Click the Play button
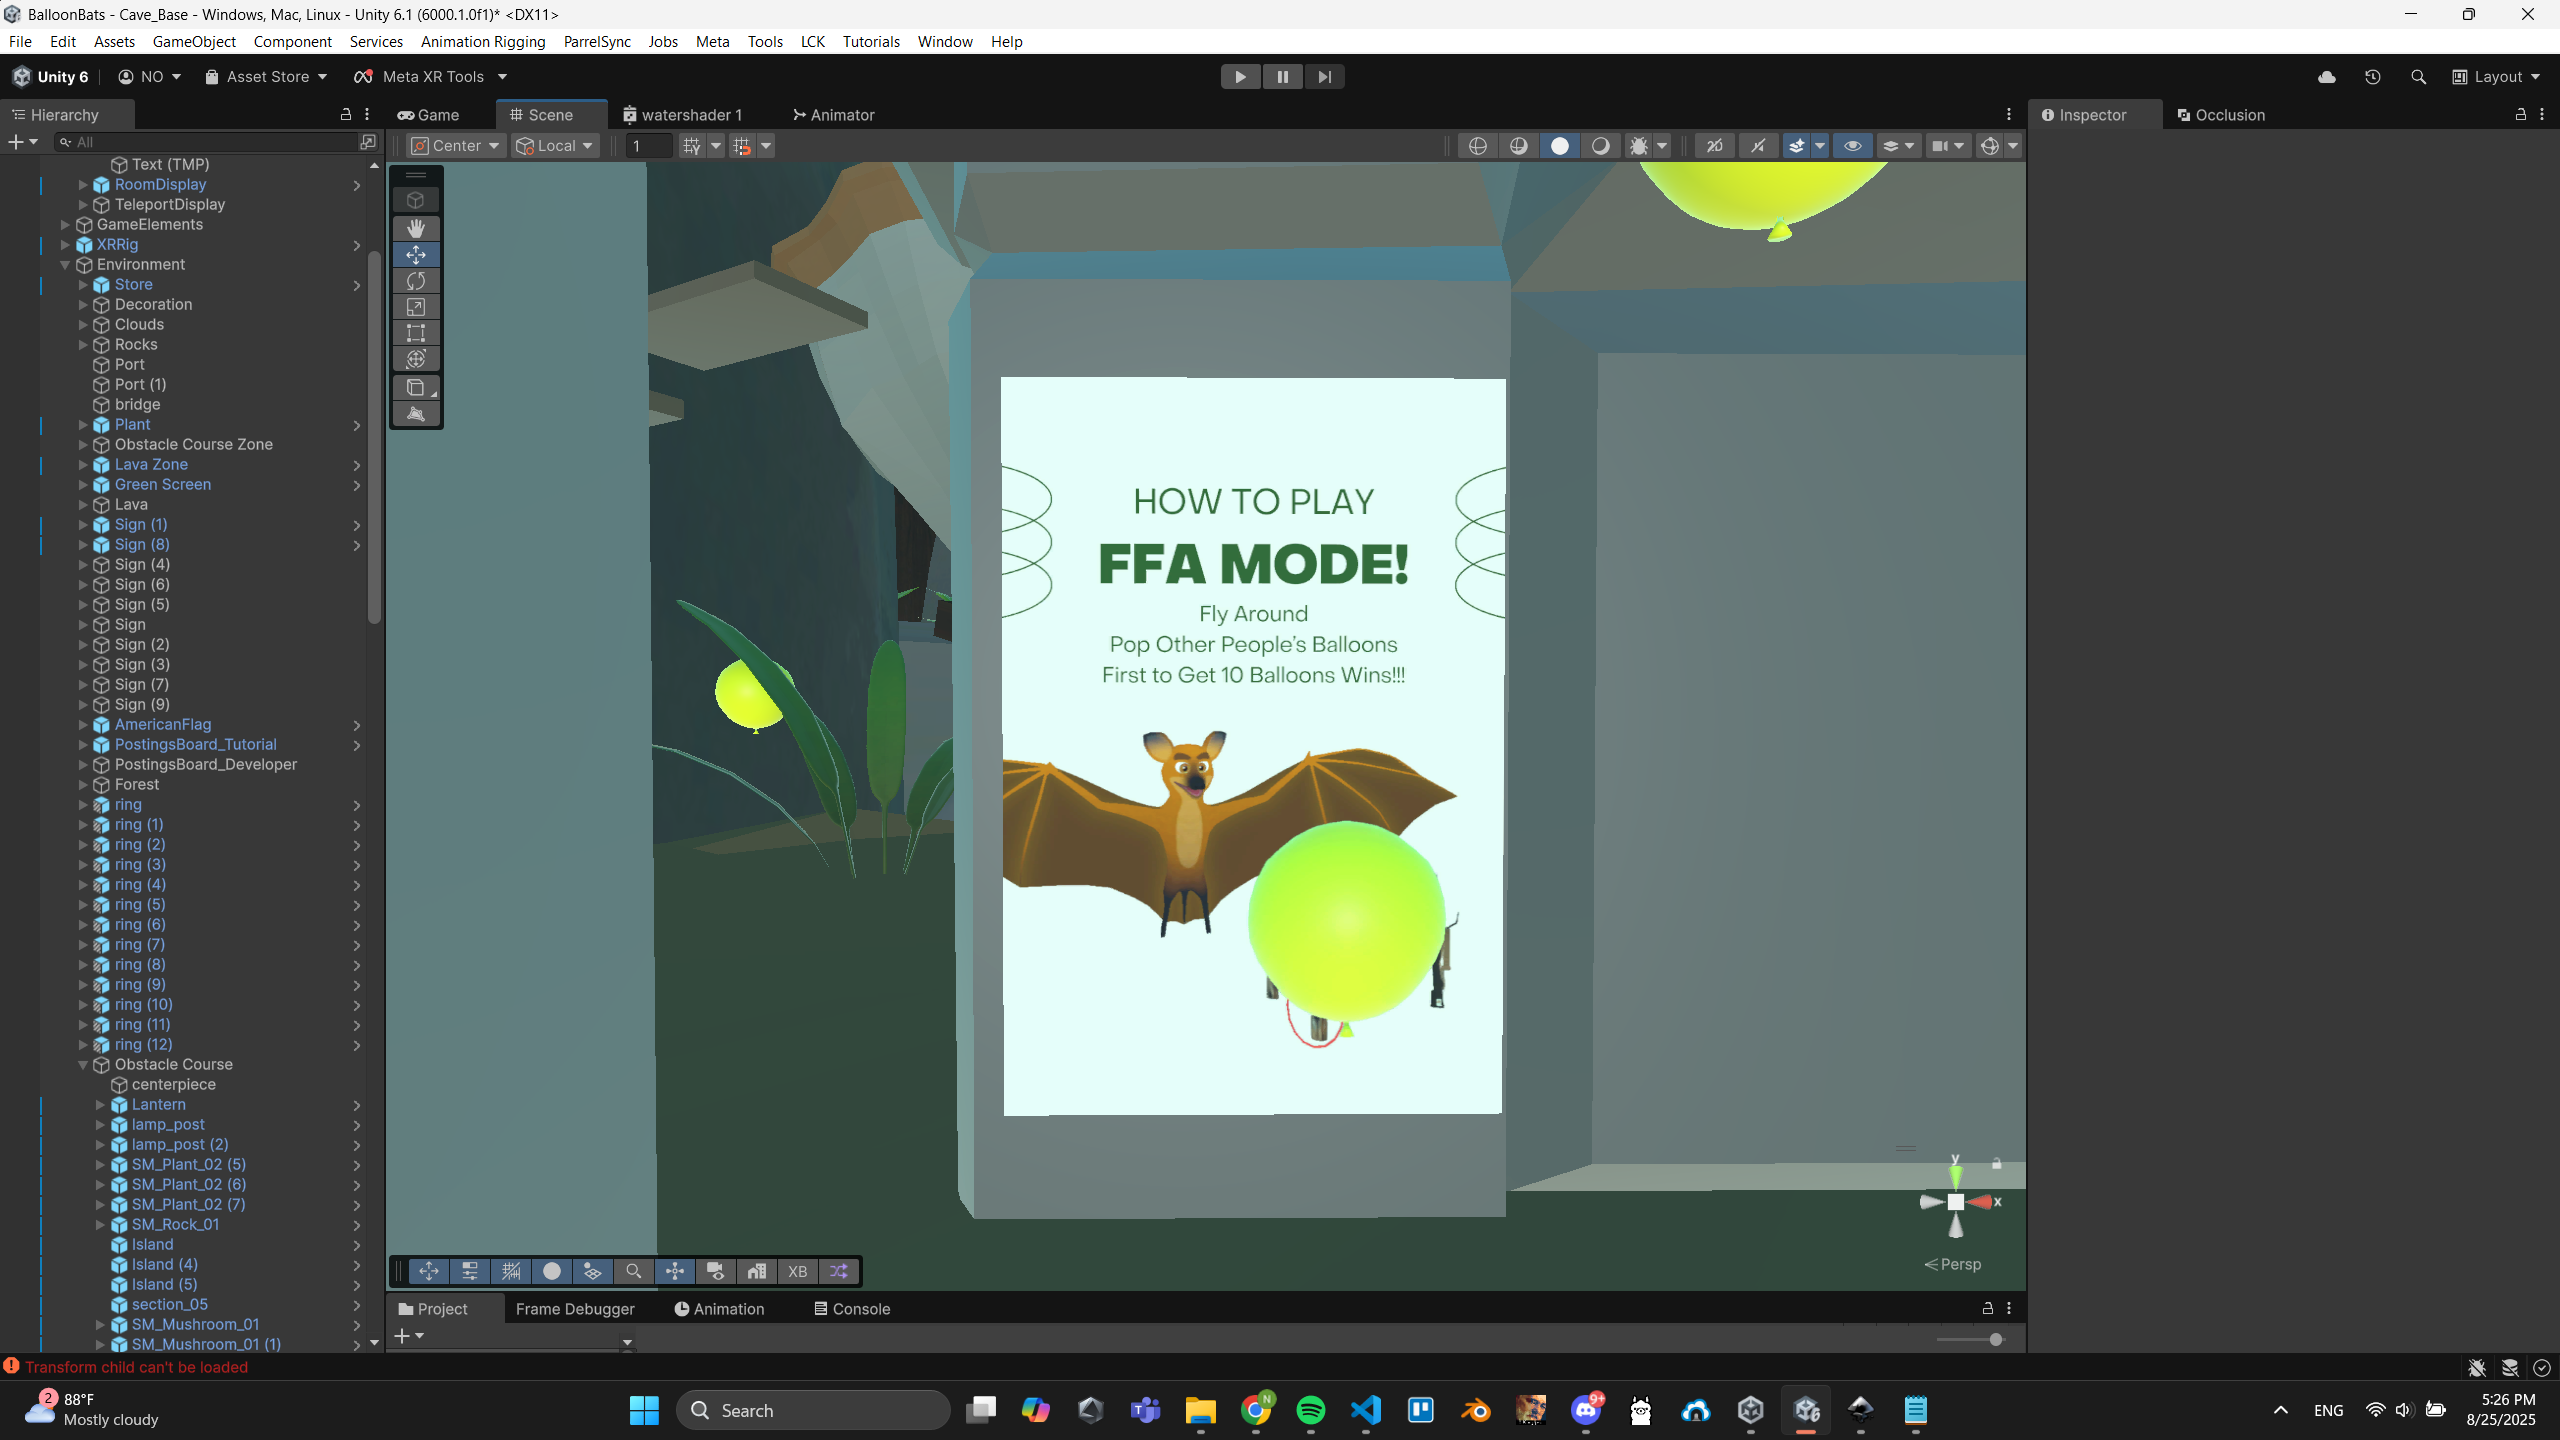Viewport: 2560px width, 1440px height. tap(1240, 77)
